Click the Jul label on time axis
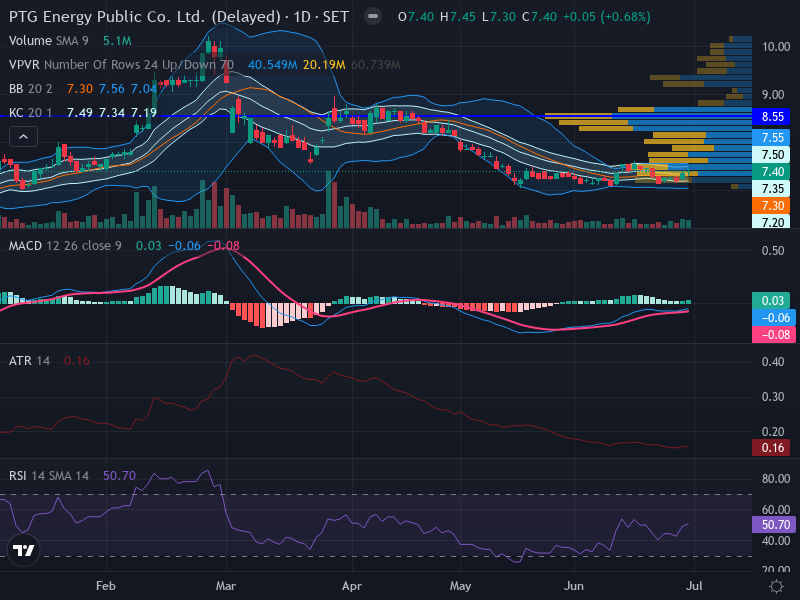800x600 pixels. tap(694, 586)
